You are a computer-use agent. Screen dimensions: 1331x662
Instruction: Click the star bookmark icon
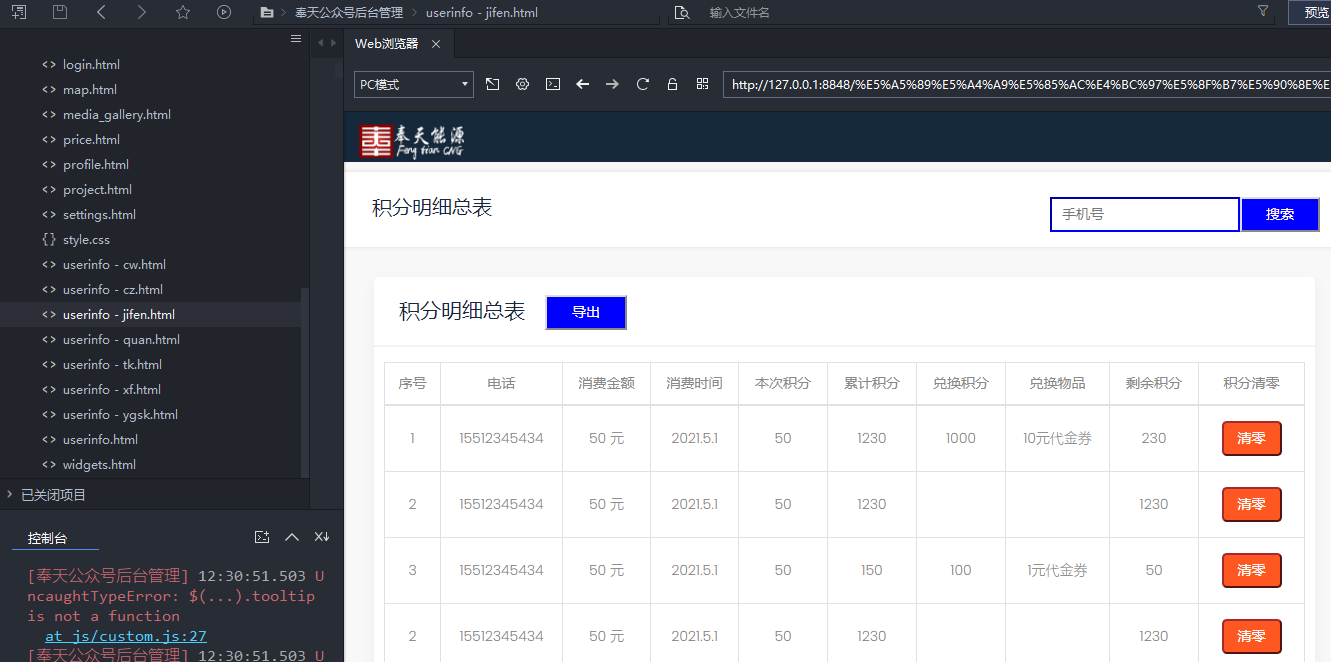point(182,12)
